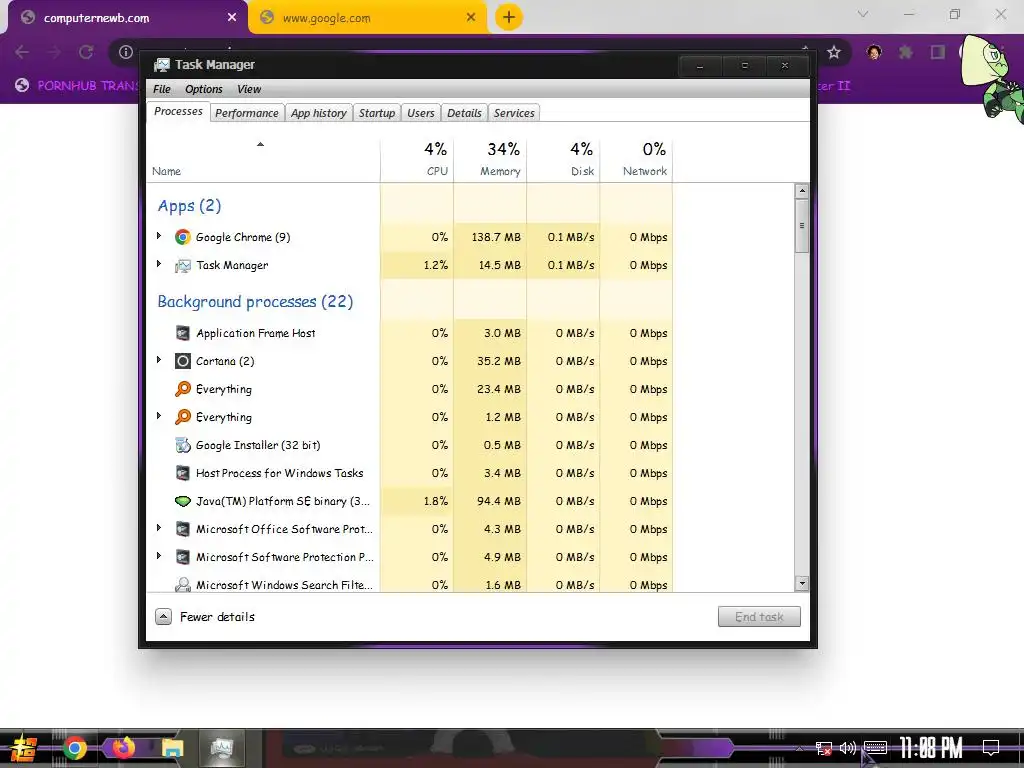Screen dimensions: 1024x768
Task: Sort processes by CPU column
Action: [417, 159]
